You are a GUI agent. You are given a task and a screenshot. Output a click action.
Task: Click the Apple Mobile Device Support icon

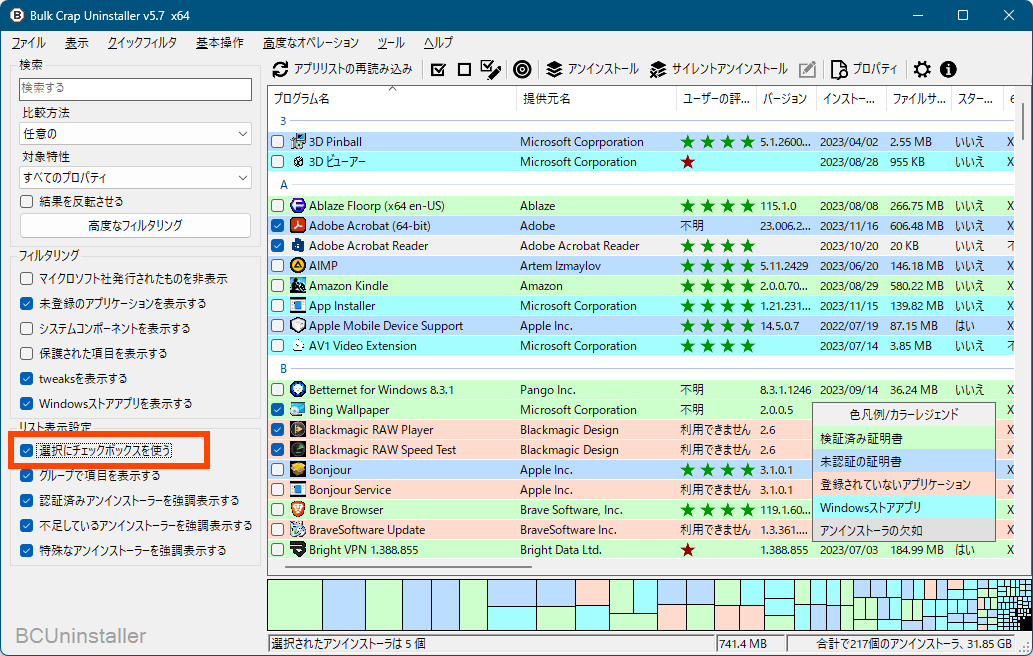coord(298,325)
